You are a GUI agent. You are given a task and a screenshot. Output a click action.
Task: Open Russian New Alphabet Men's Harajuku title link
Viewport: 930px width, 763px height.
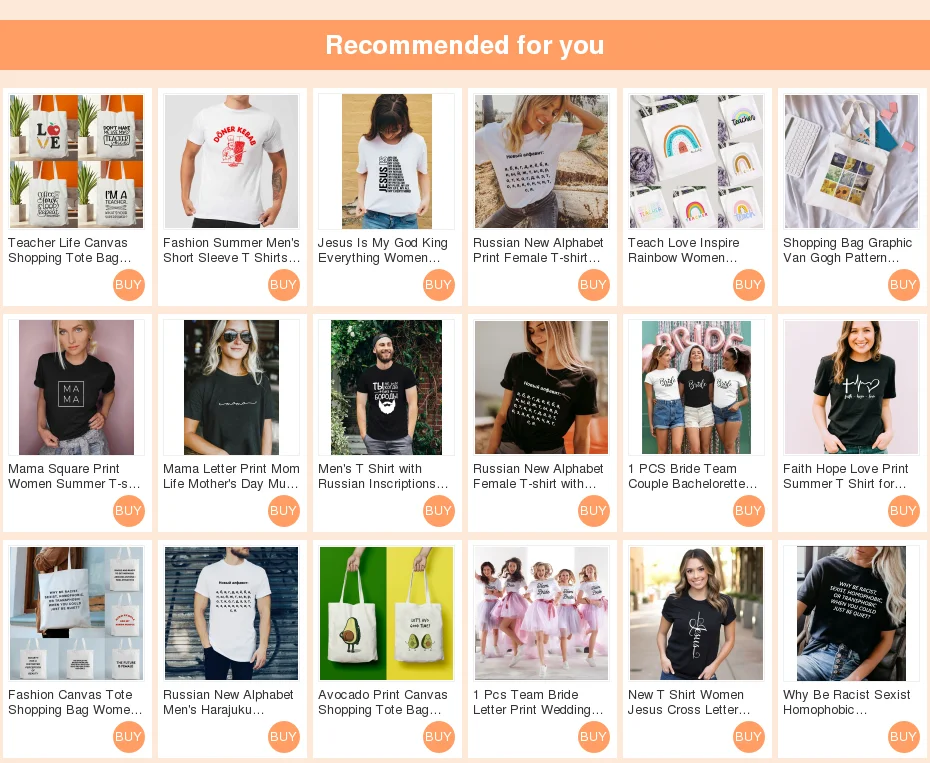pos(228,702)
